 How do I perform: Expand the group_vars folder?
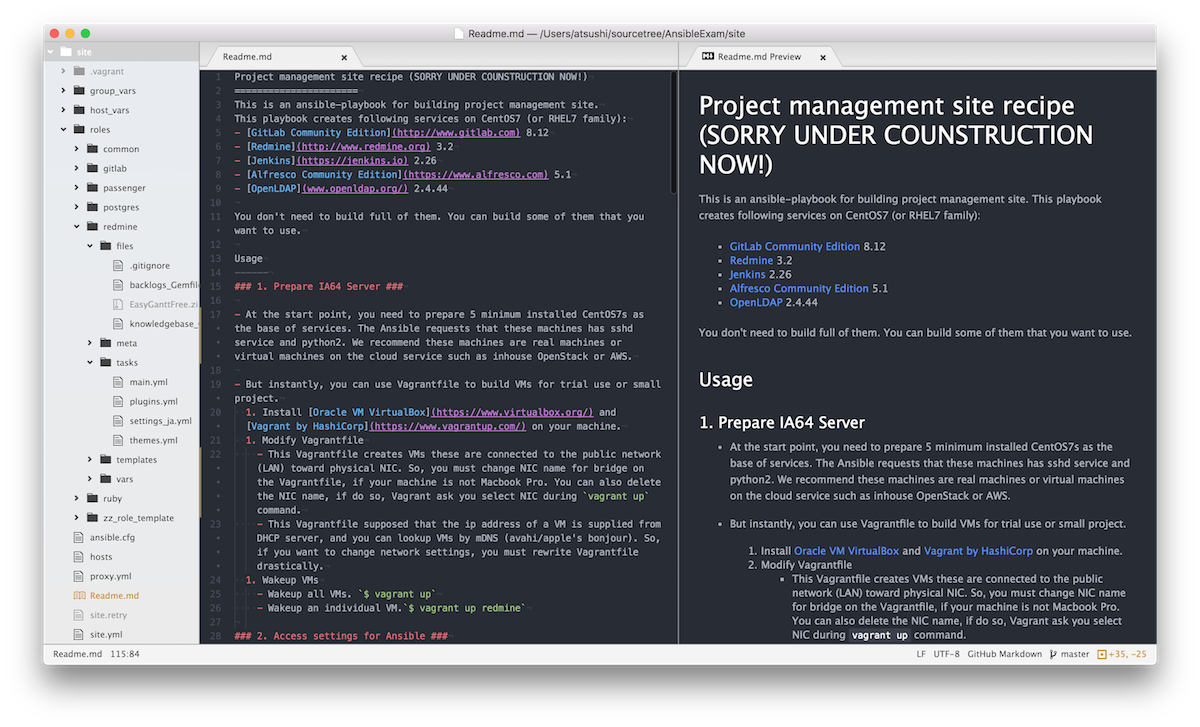tap(63, 91)
